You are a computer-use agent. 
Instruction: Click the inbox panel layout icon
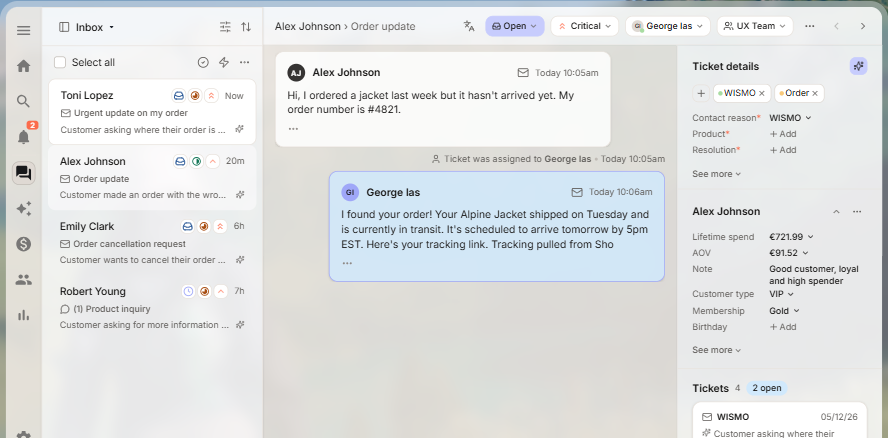(x=64, y=27)
